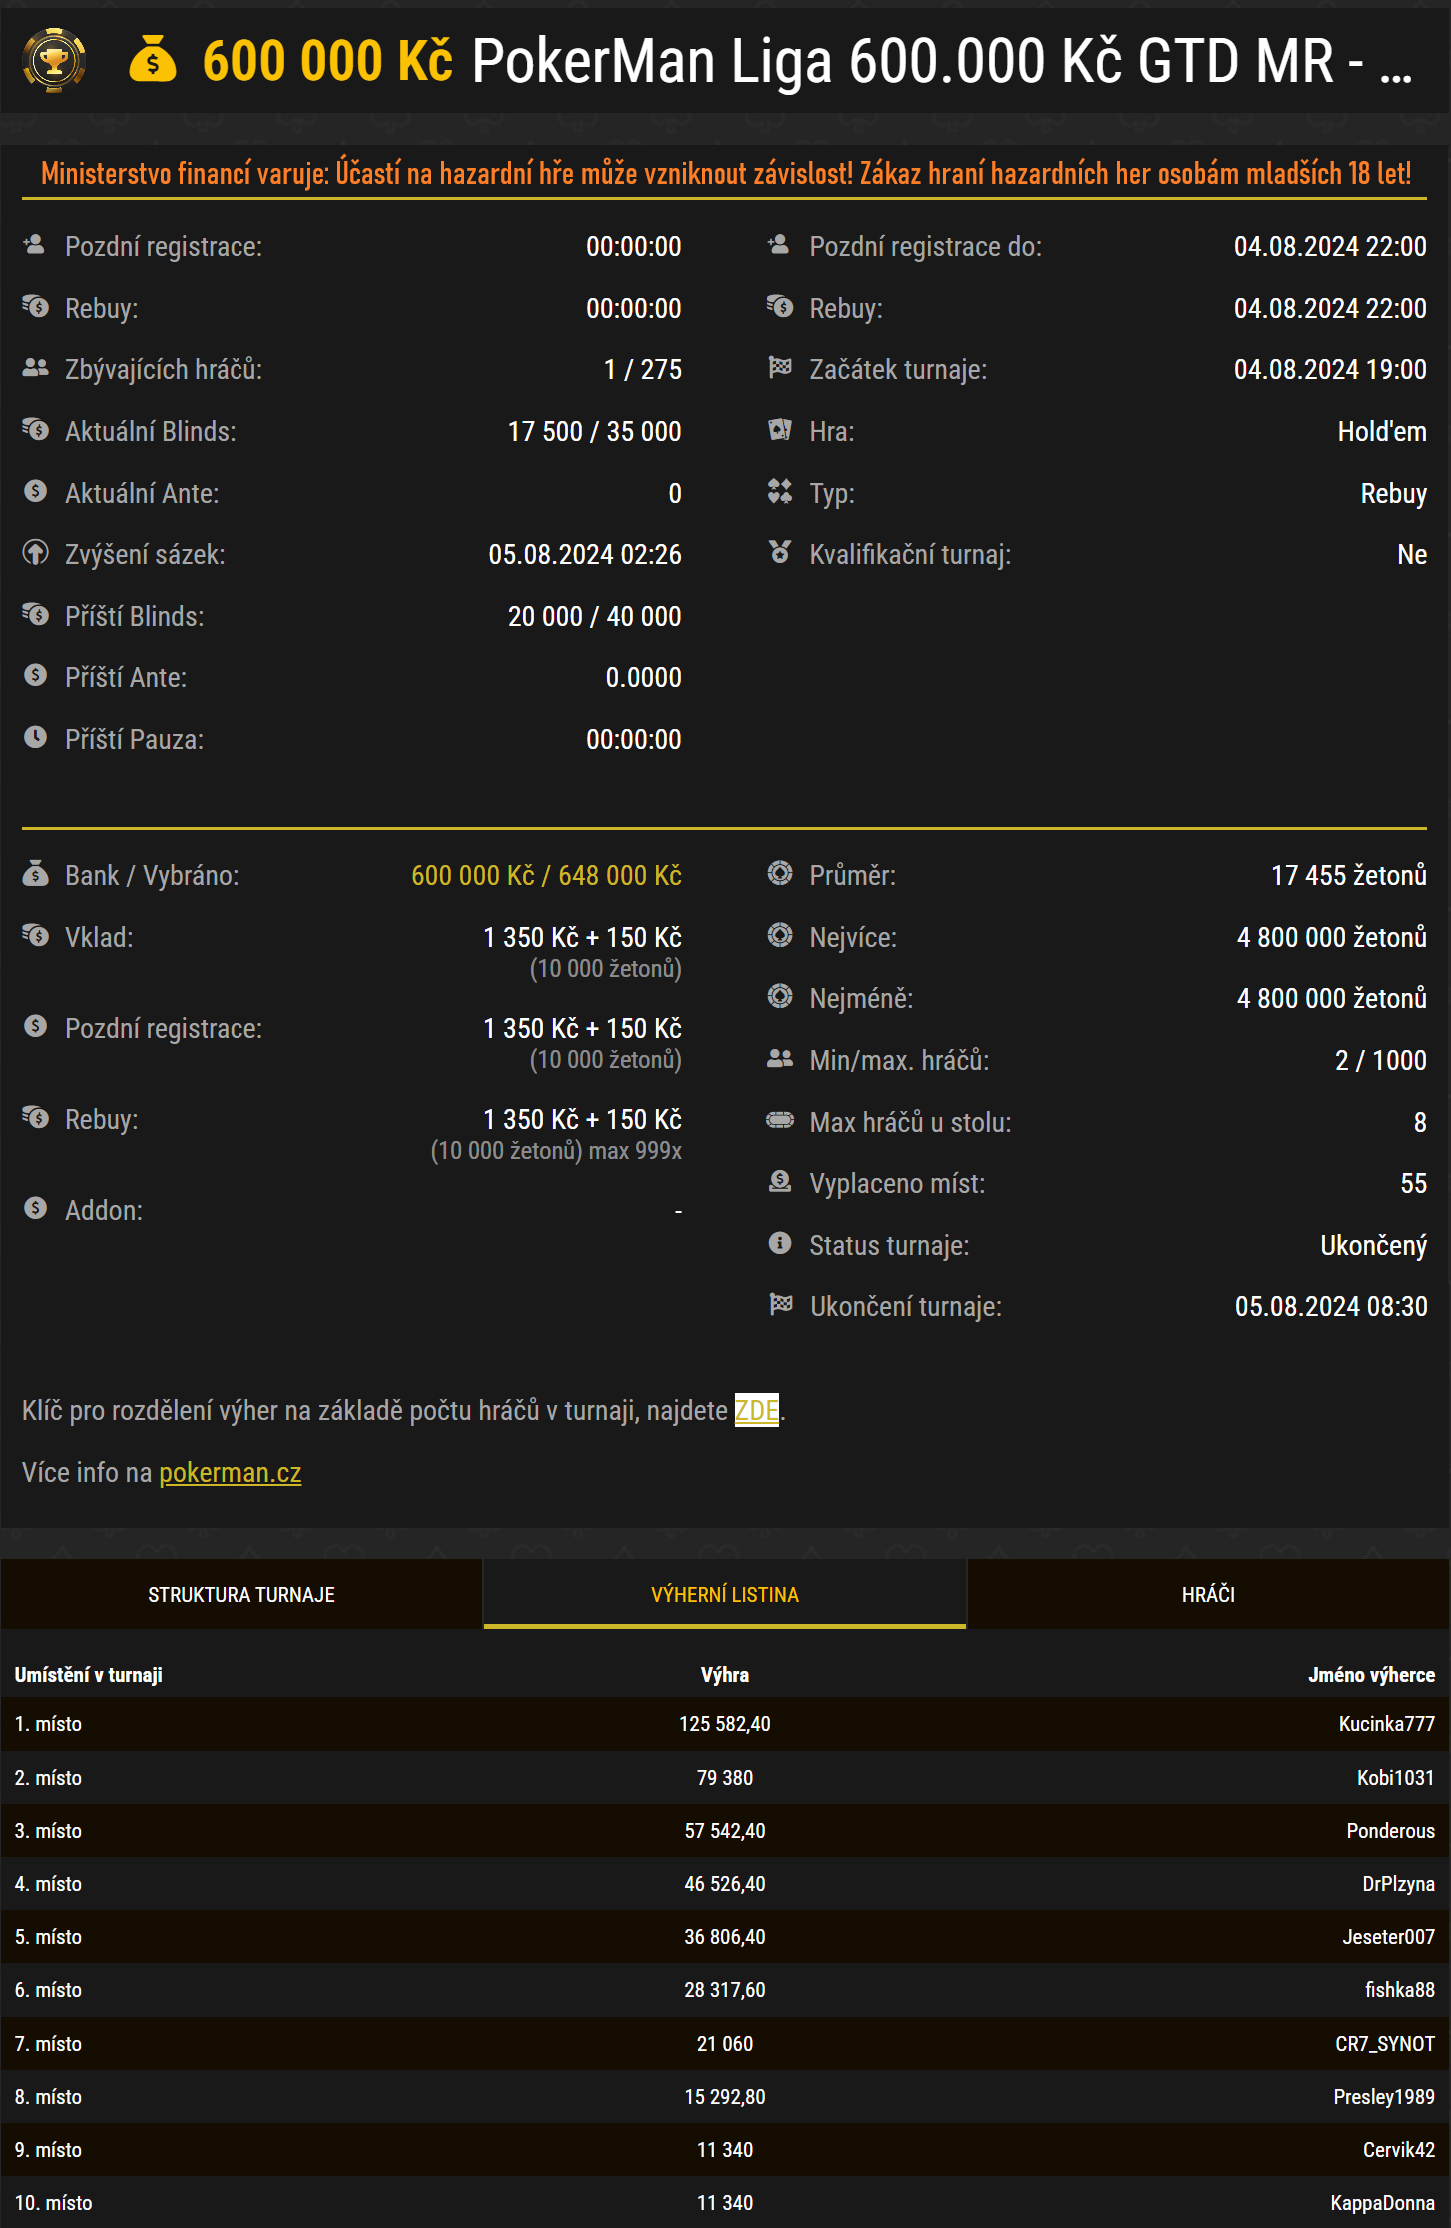
Task: Open the Struktura turnaje tab
Action: [x=241, y=1595]
